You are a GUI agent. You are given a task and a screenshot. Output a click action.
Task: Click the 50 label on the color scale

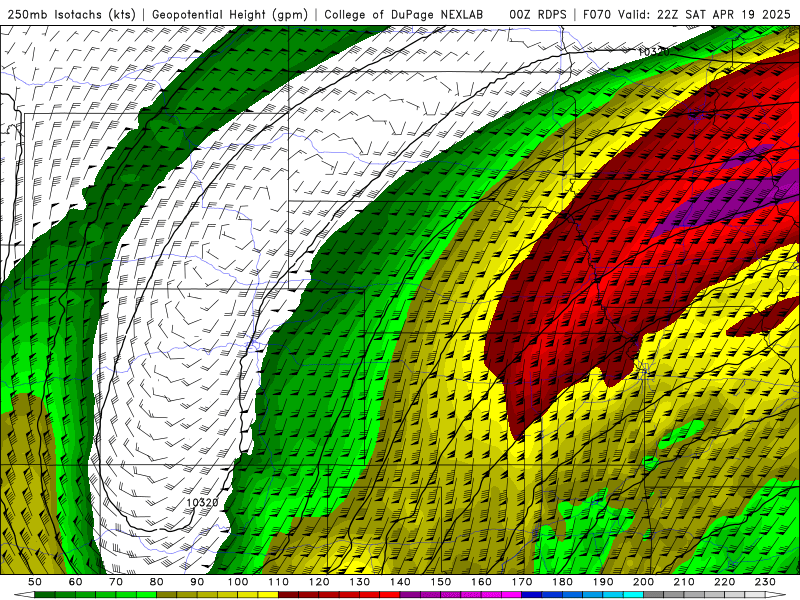tap(35, 582)
